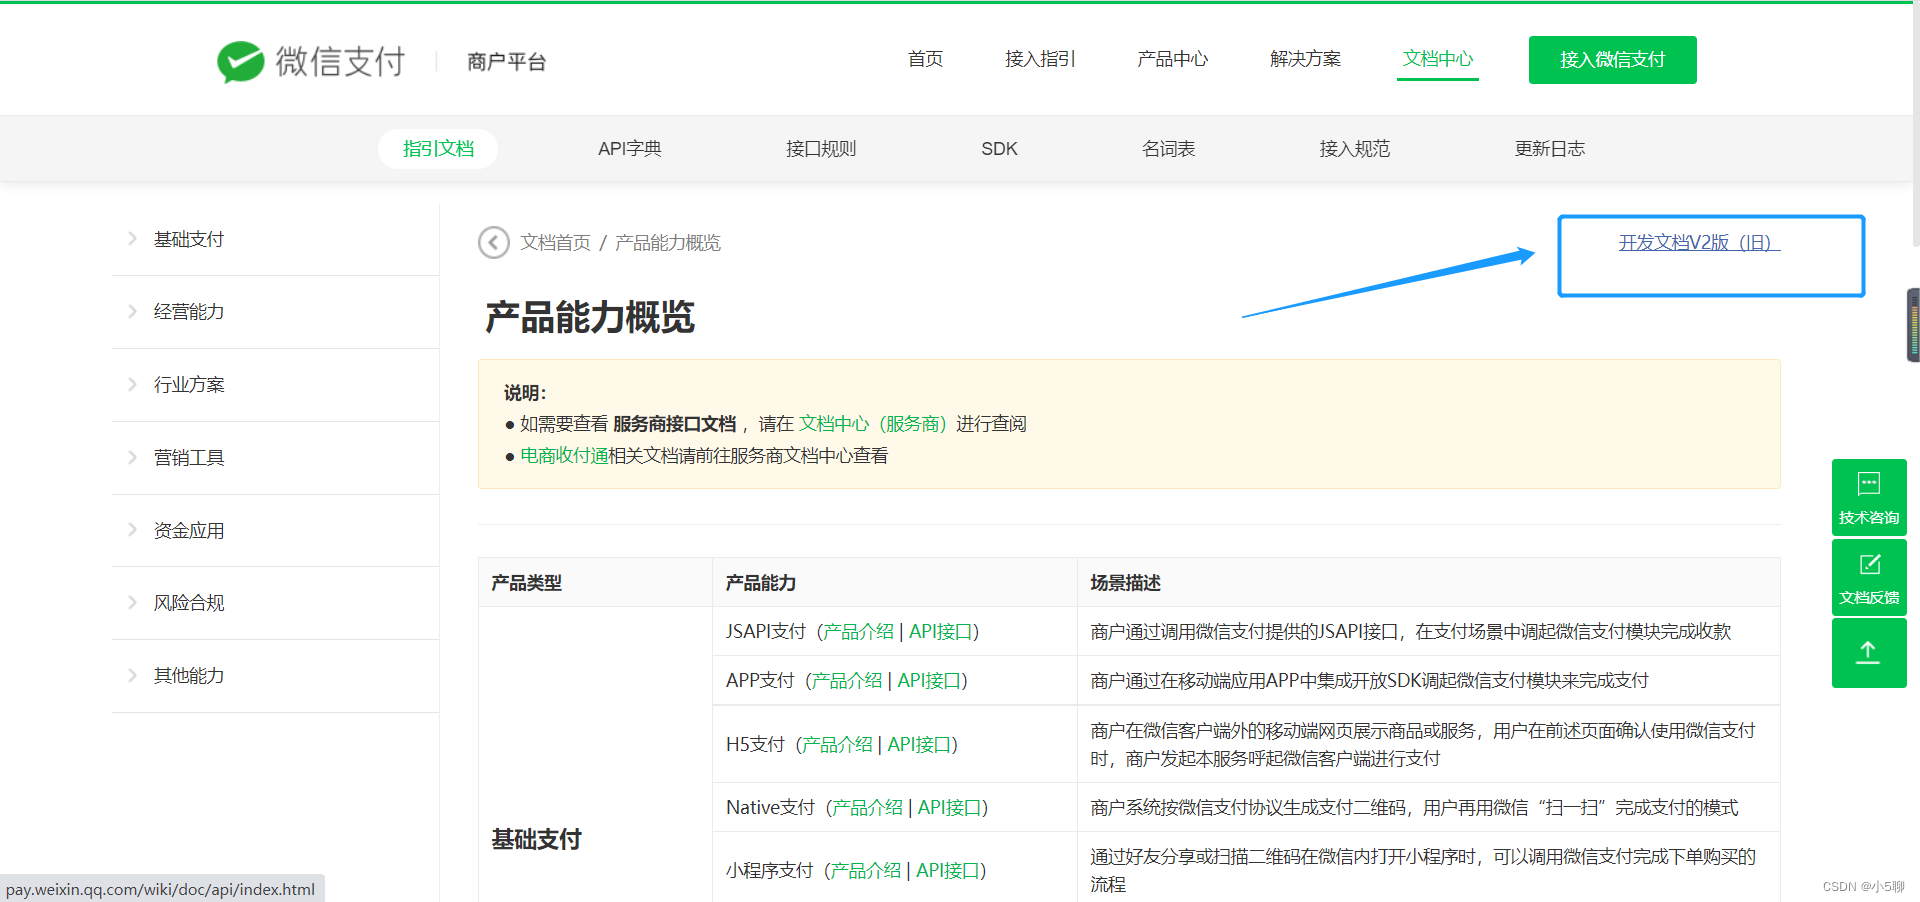Switch to the 接入规范 tab
The image size is (1920, 902).
pyautogui.click(x=1354, y=149)
